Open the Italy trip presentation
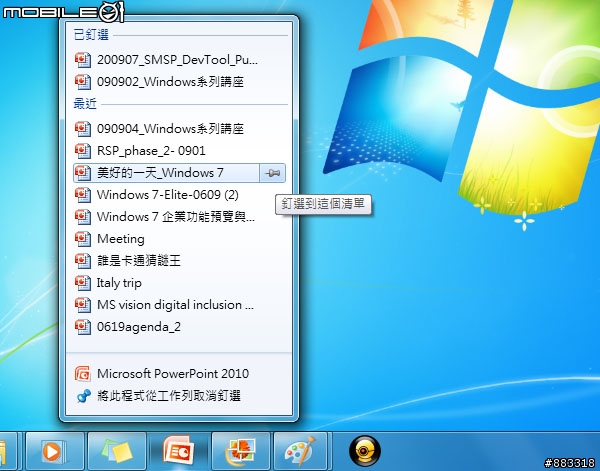This screenshot has height=471, width=600. 179,283
